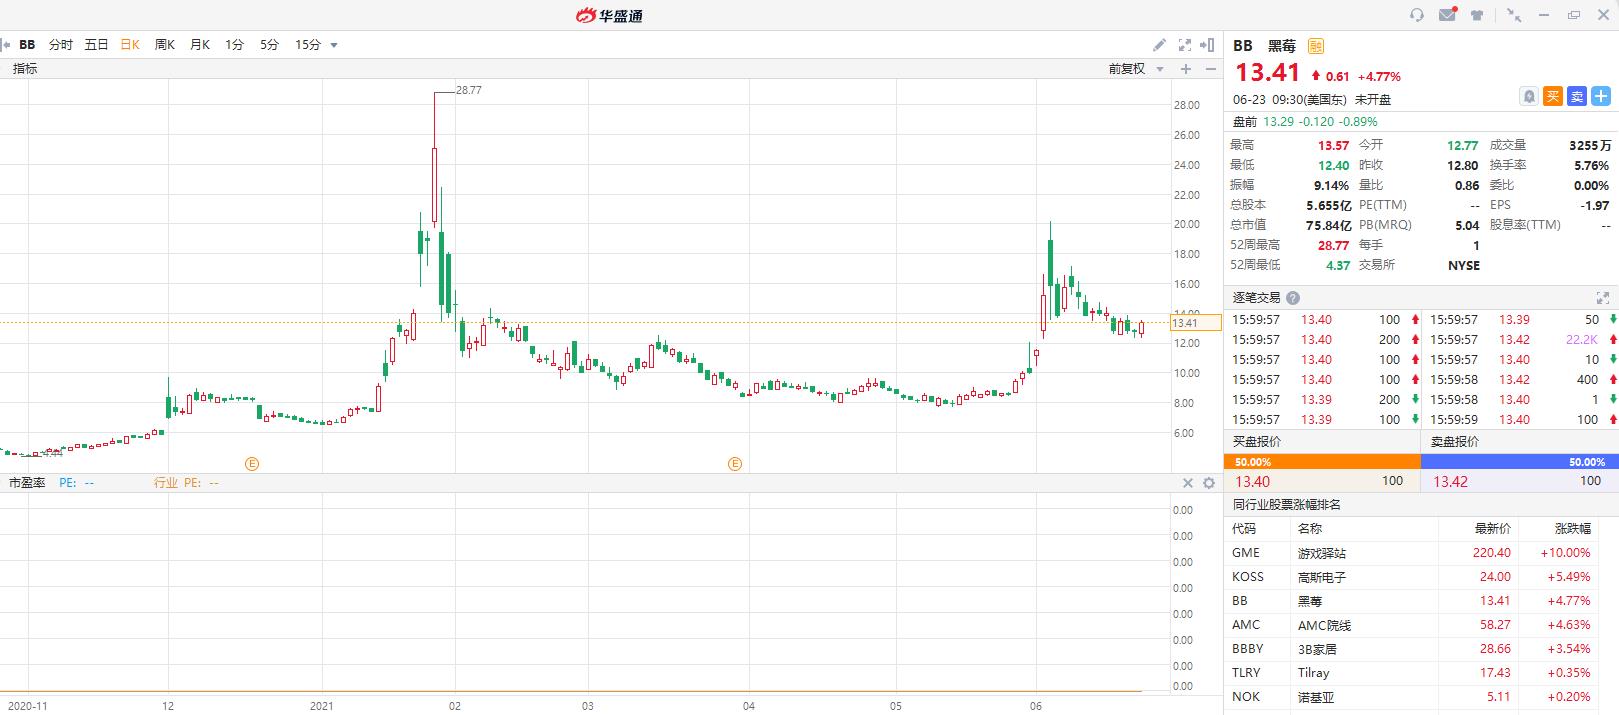This screenshot has width=1619, height=715.
Task: Open customer service headset icon
Action: click(x=1416, y=15)
